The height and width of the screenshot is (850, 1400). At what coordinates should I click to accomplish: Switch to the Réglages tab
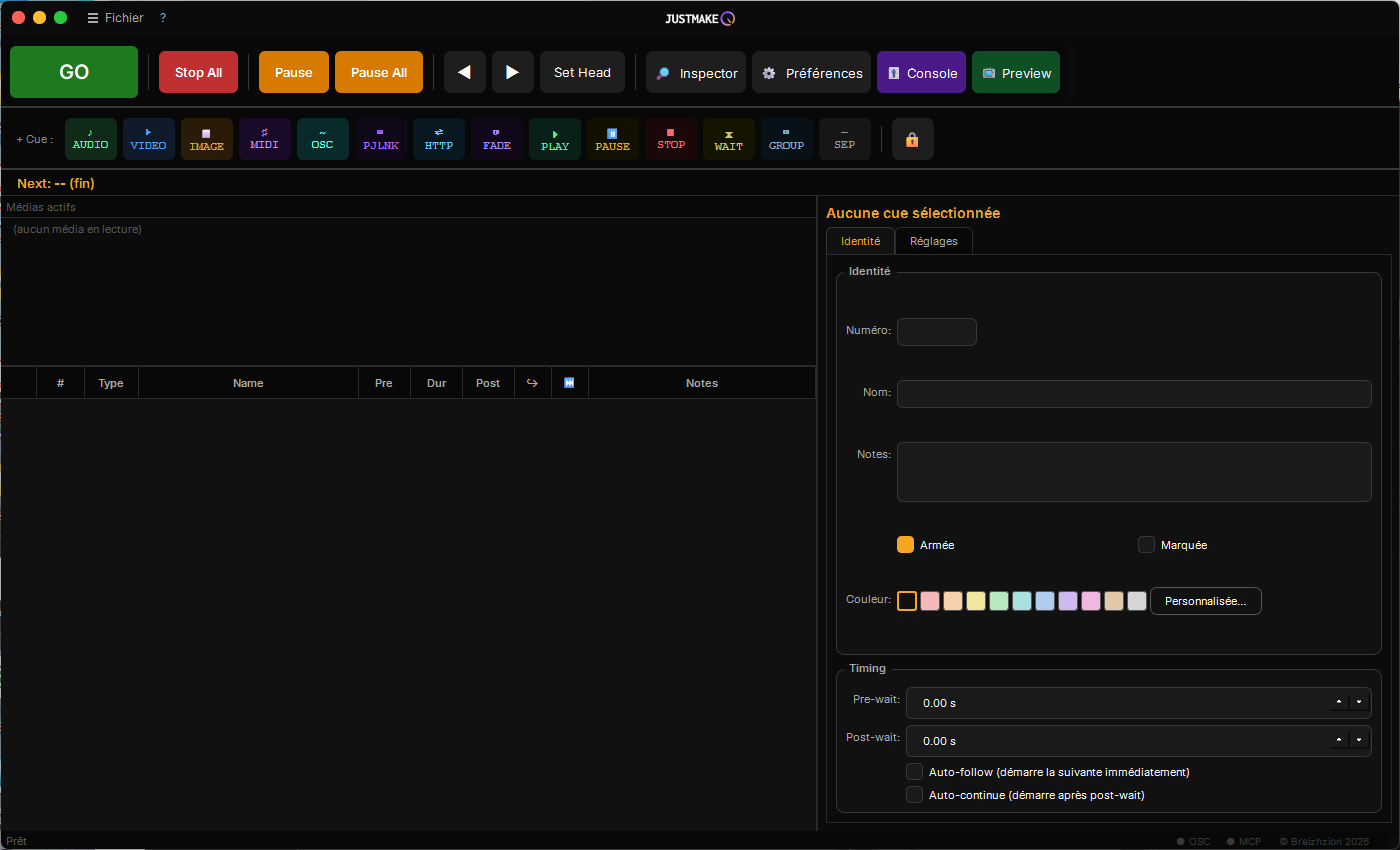point(934,241)
